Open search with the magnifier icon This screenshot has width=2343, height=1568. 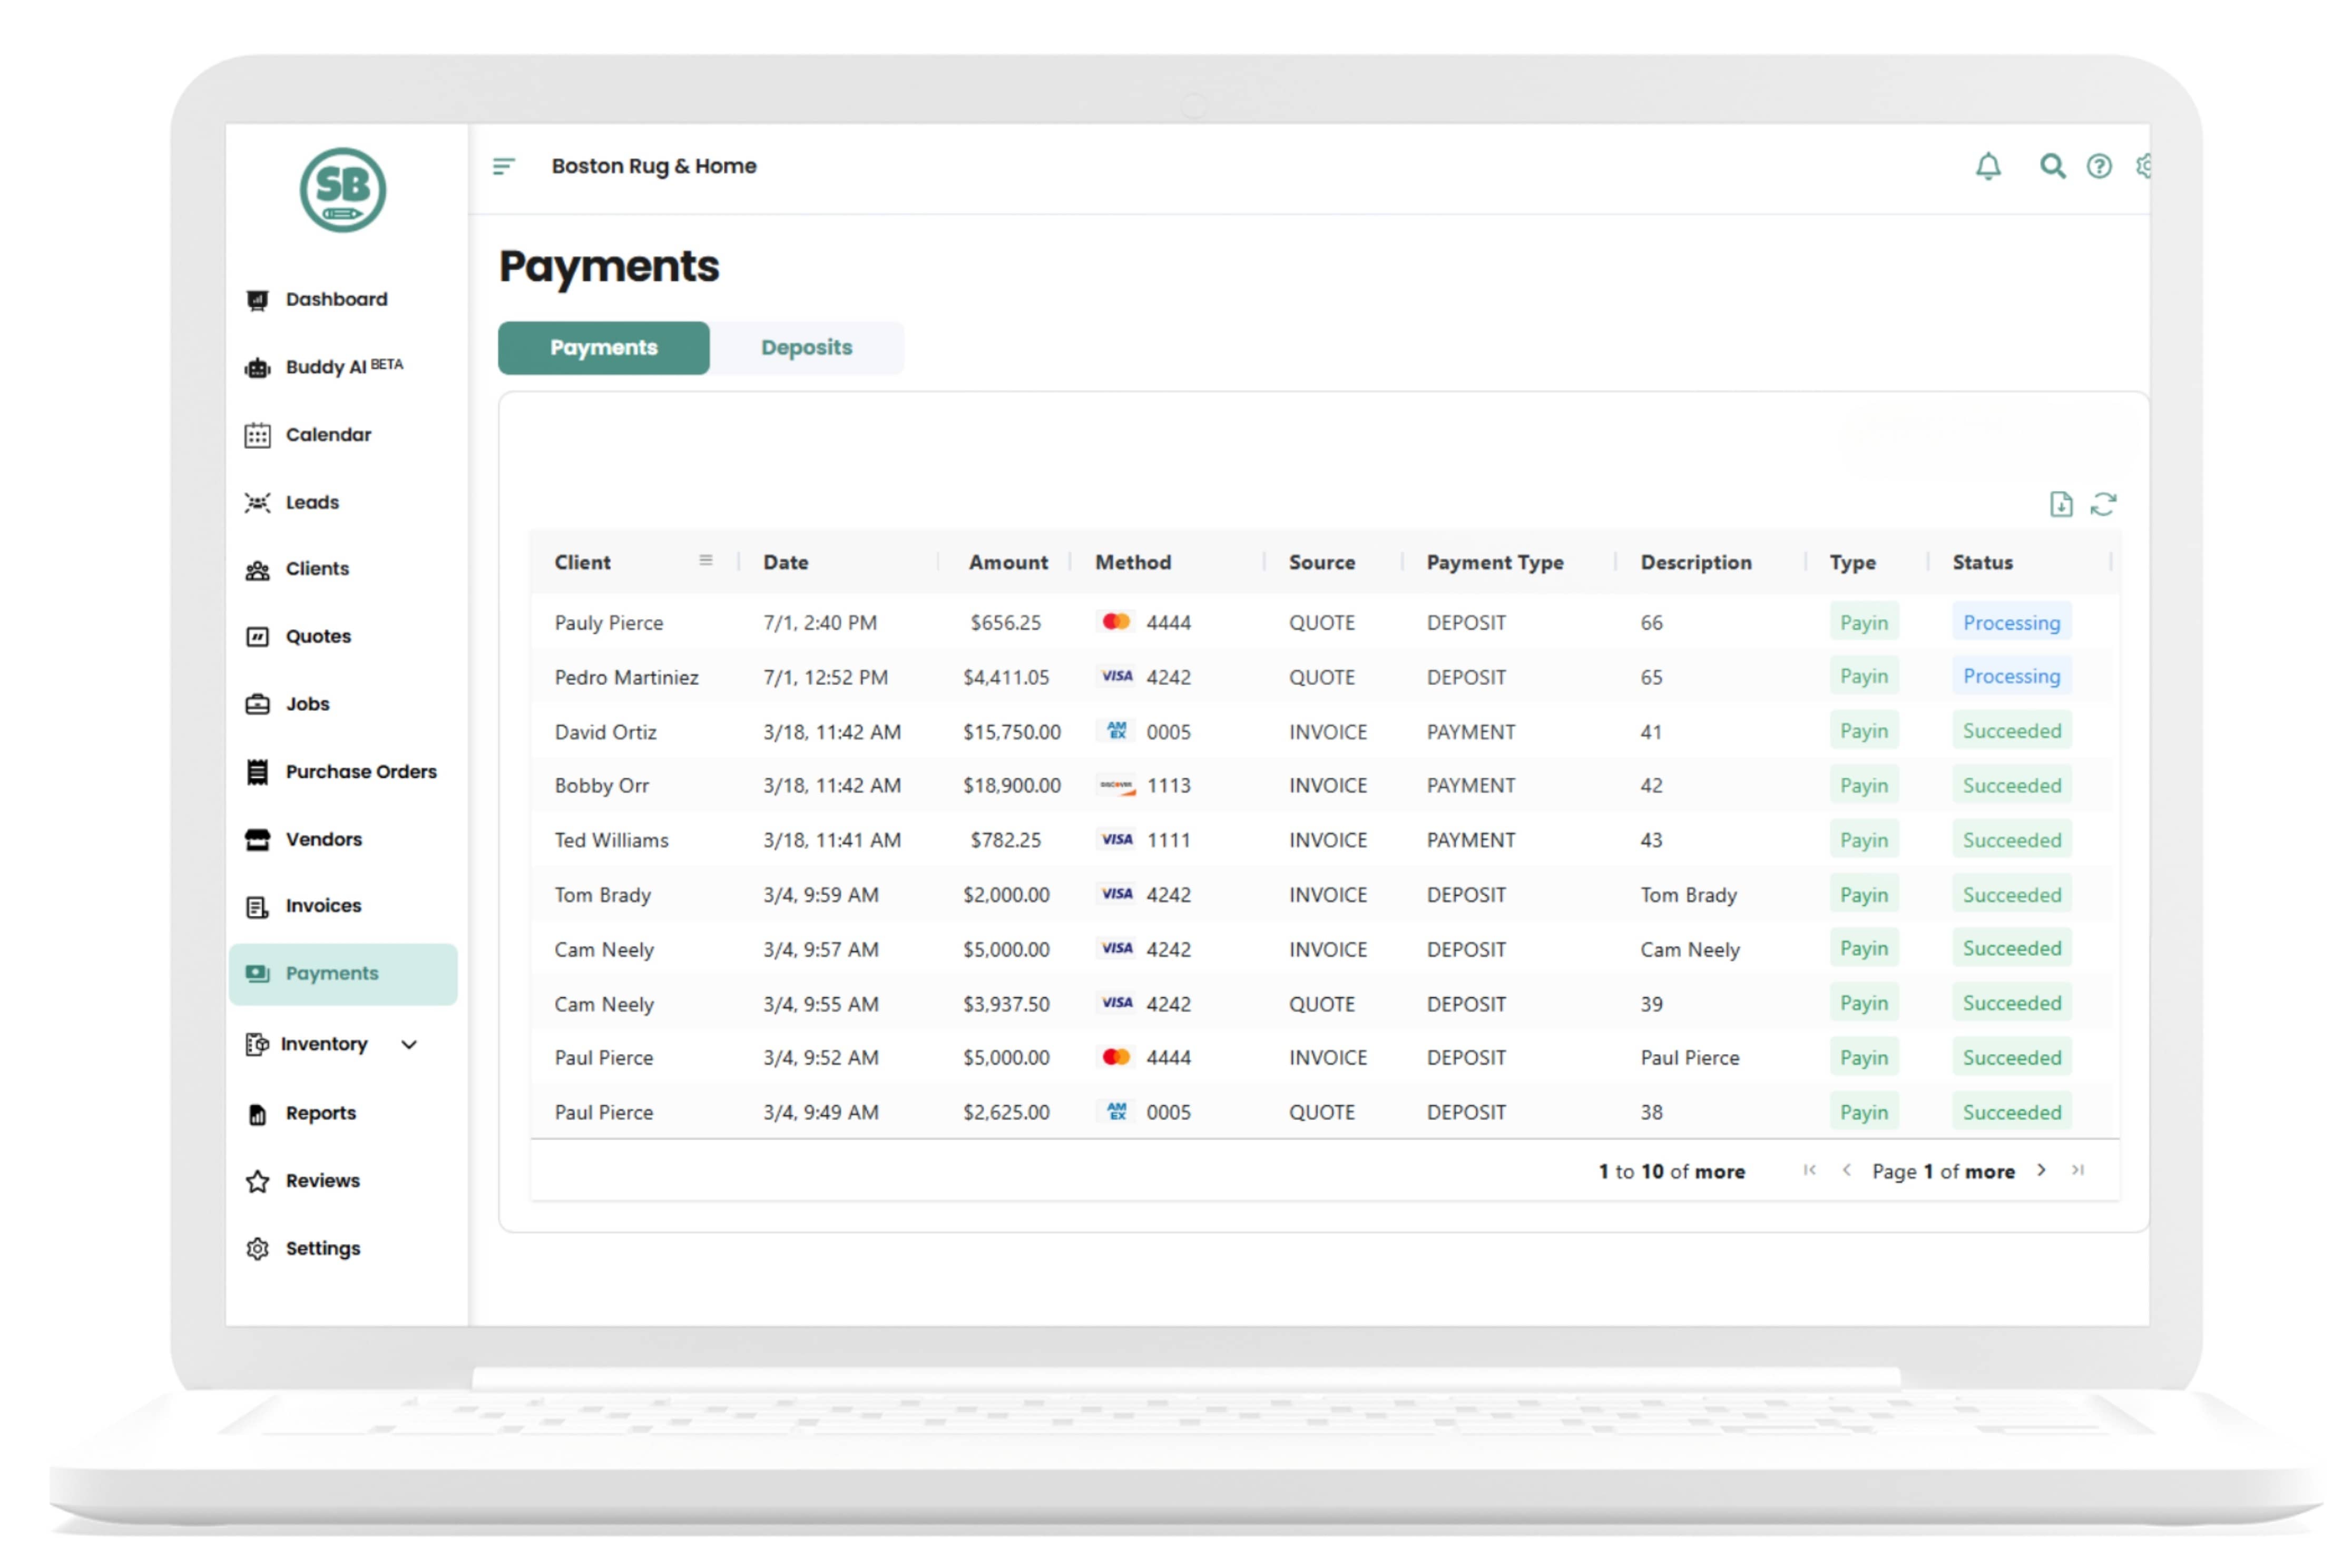pos(2051,166)
